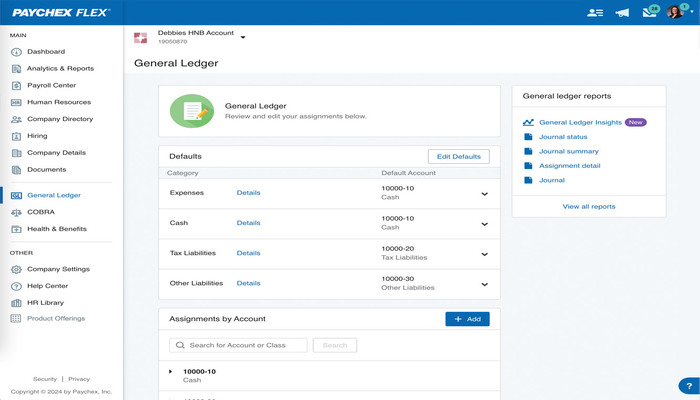
Task: Click the user contacts icon in header
Action: [x=595, y=13]
